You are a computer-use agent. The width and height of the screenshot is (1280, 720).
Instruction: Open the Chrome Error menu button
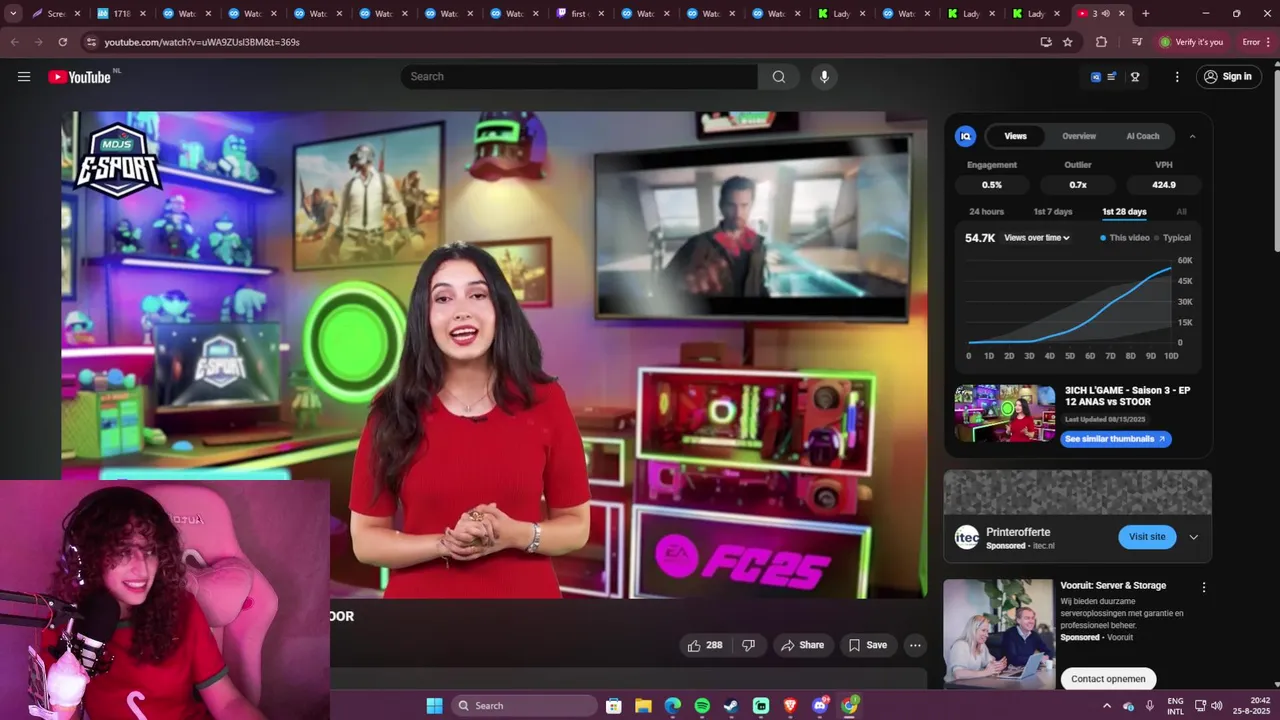pos(1256,42)
